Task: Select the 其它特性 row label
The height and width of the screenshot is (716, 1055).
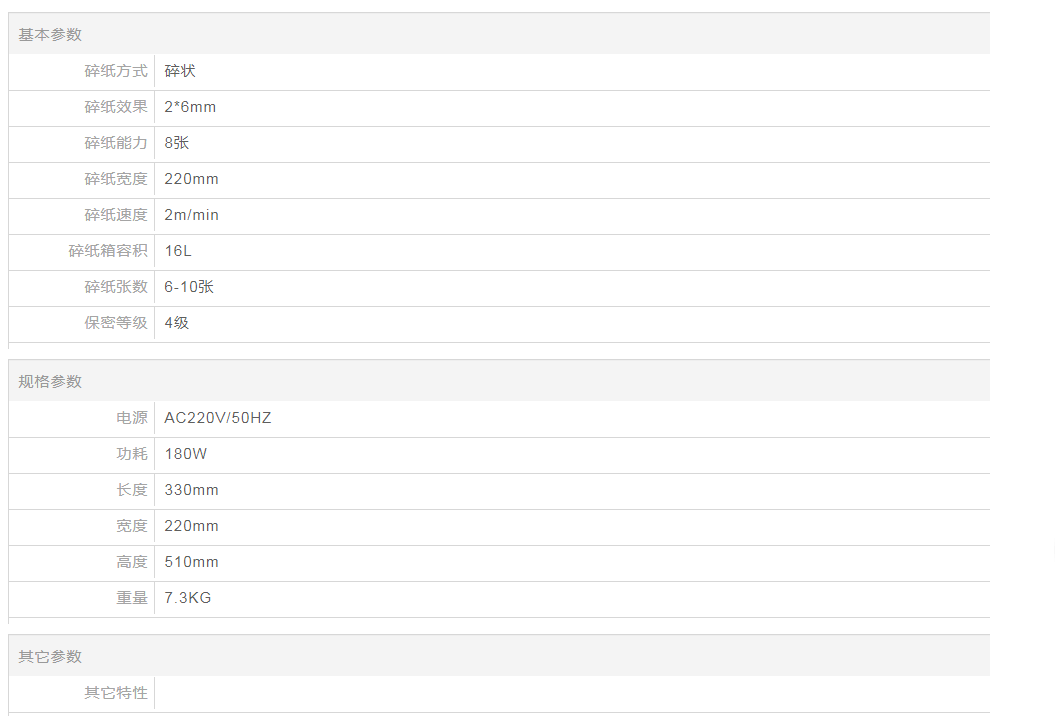Action: 116,693
